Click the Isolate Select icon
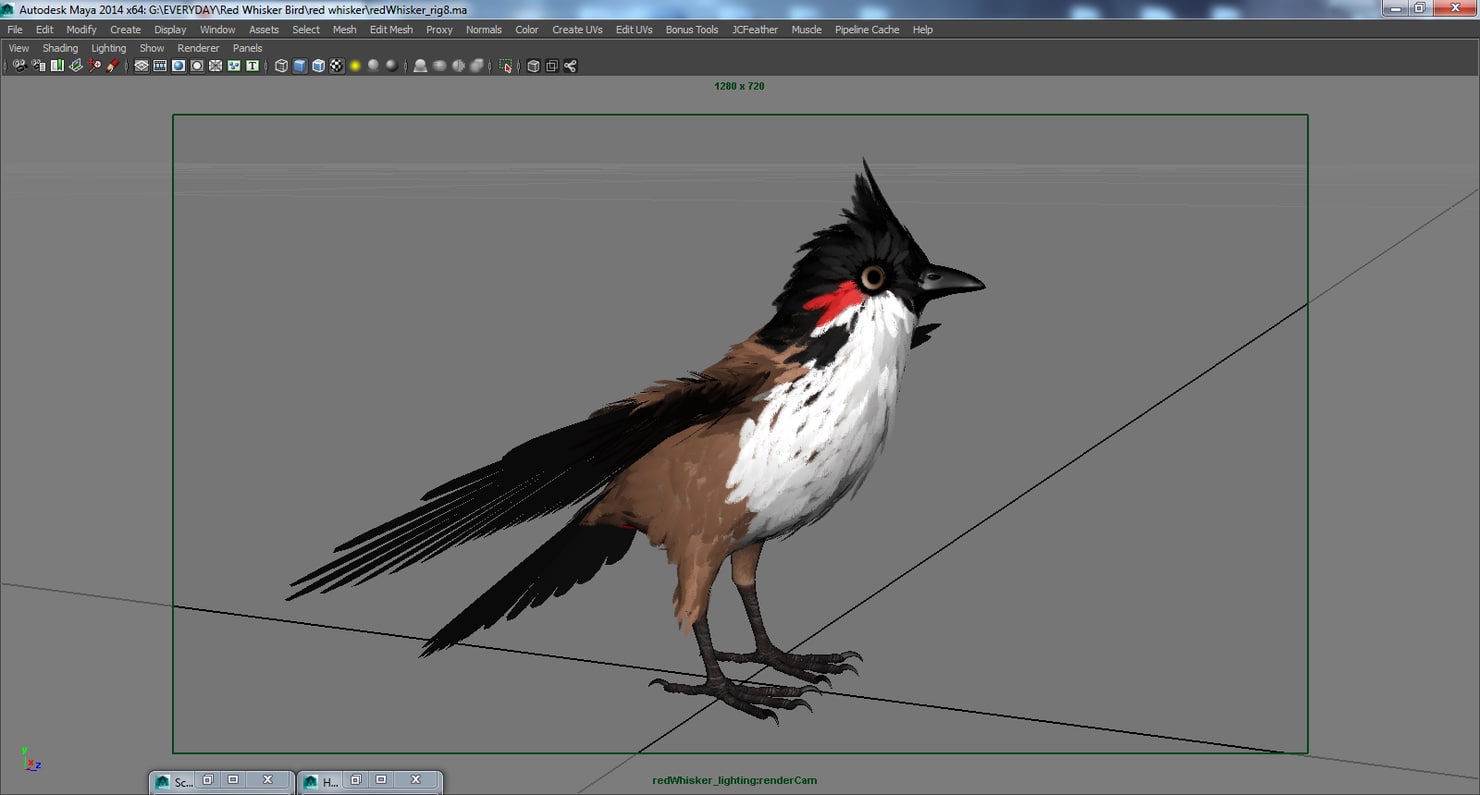This screenshot has height=795, width=1480. tap(506, 66)
